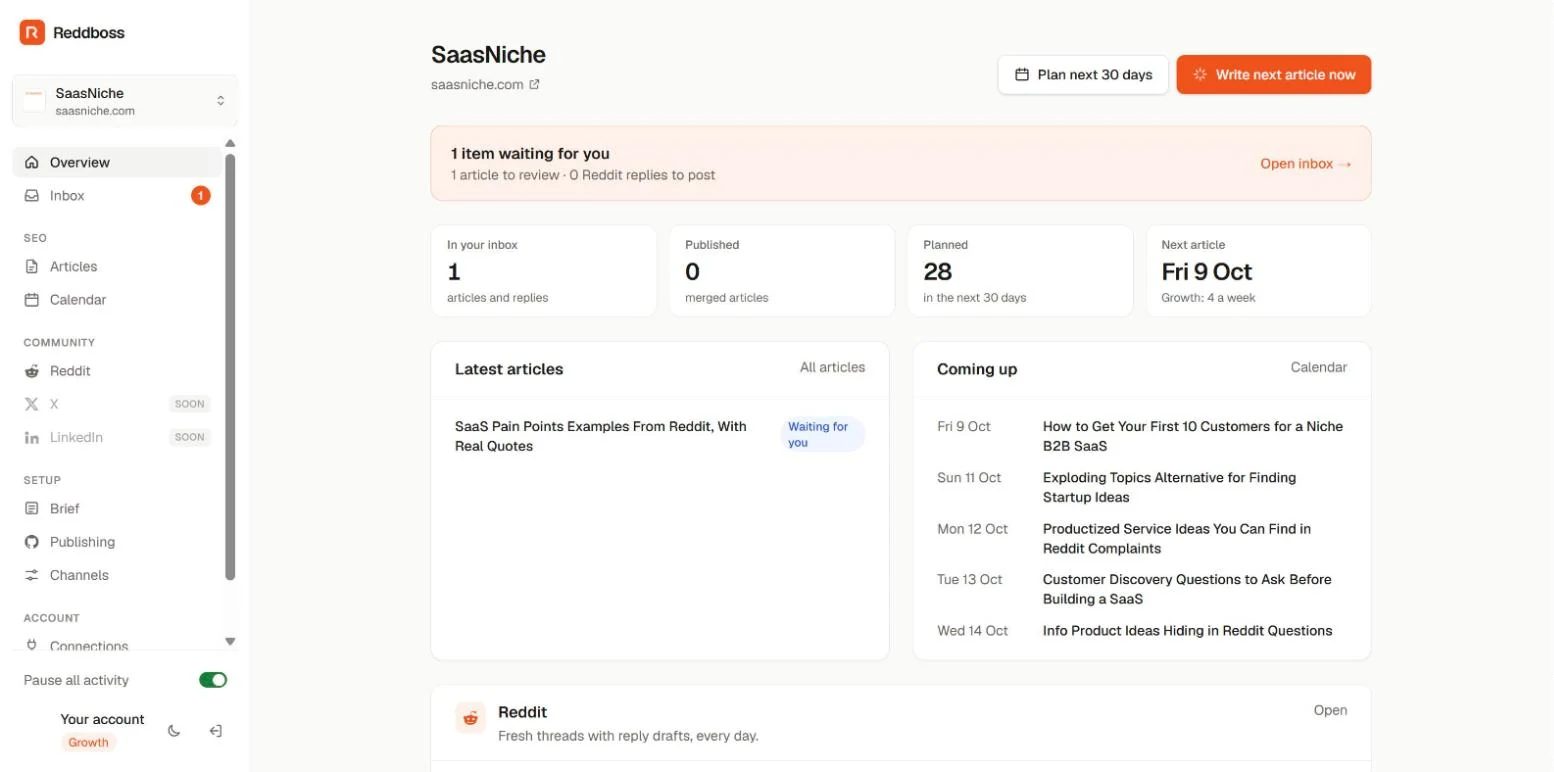Select Info Product Ideas Hiding in Reddit Questions

click(1188, 631)
